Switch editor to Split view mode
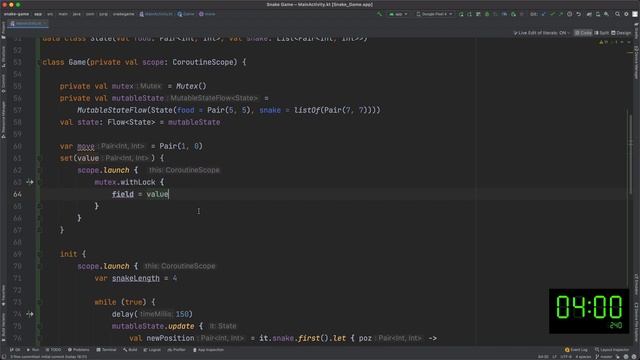Image resolution: width=640 pixels, height=360 pixels. point(602,33)
